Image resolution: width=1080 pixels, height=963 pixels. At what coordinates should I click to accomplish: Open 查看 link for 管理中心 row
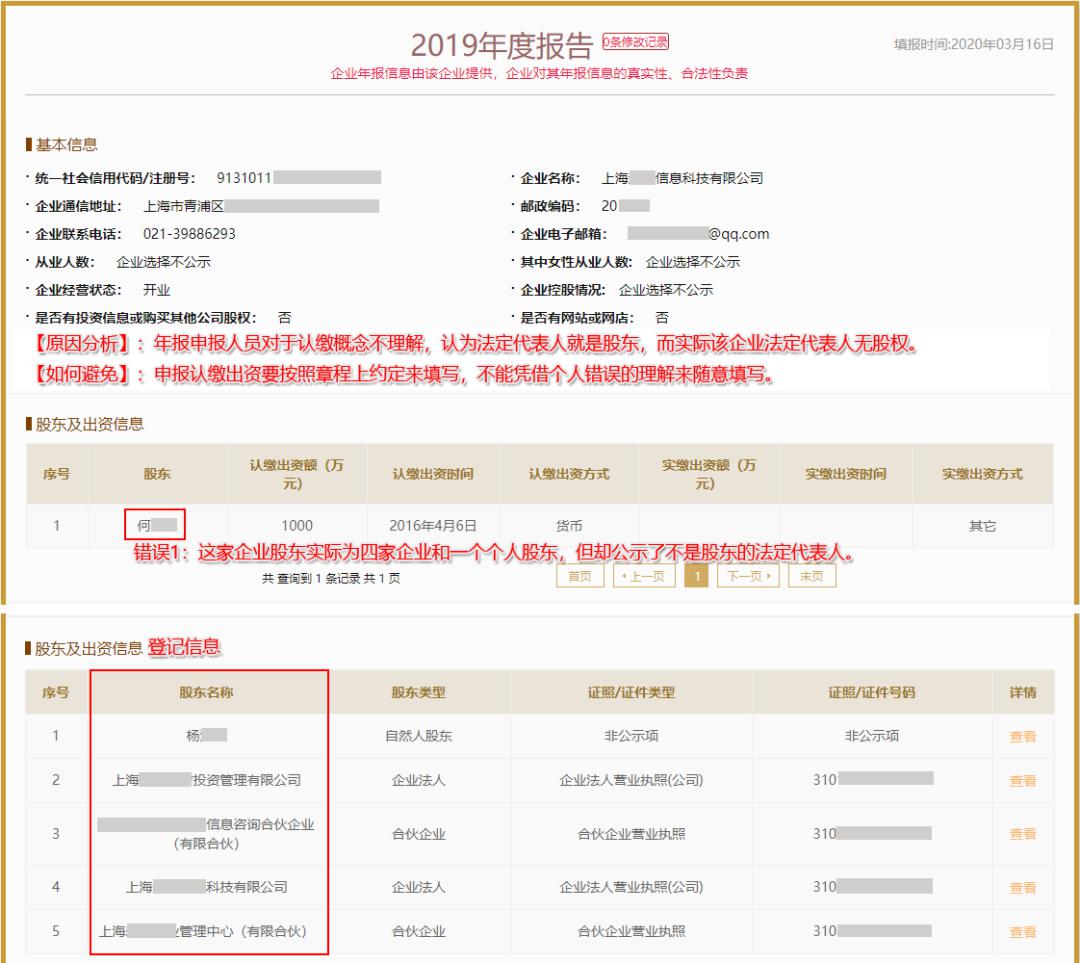click(1022, 931)
